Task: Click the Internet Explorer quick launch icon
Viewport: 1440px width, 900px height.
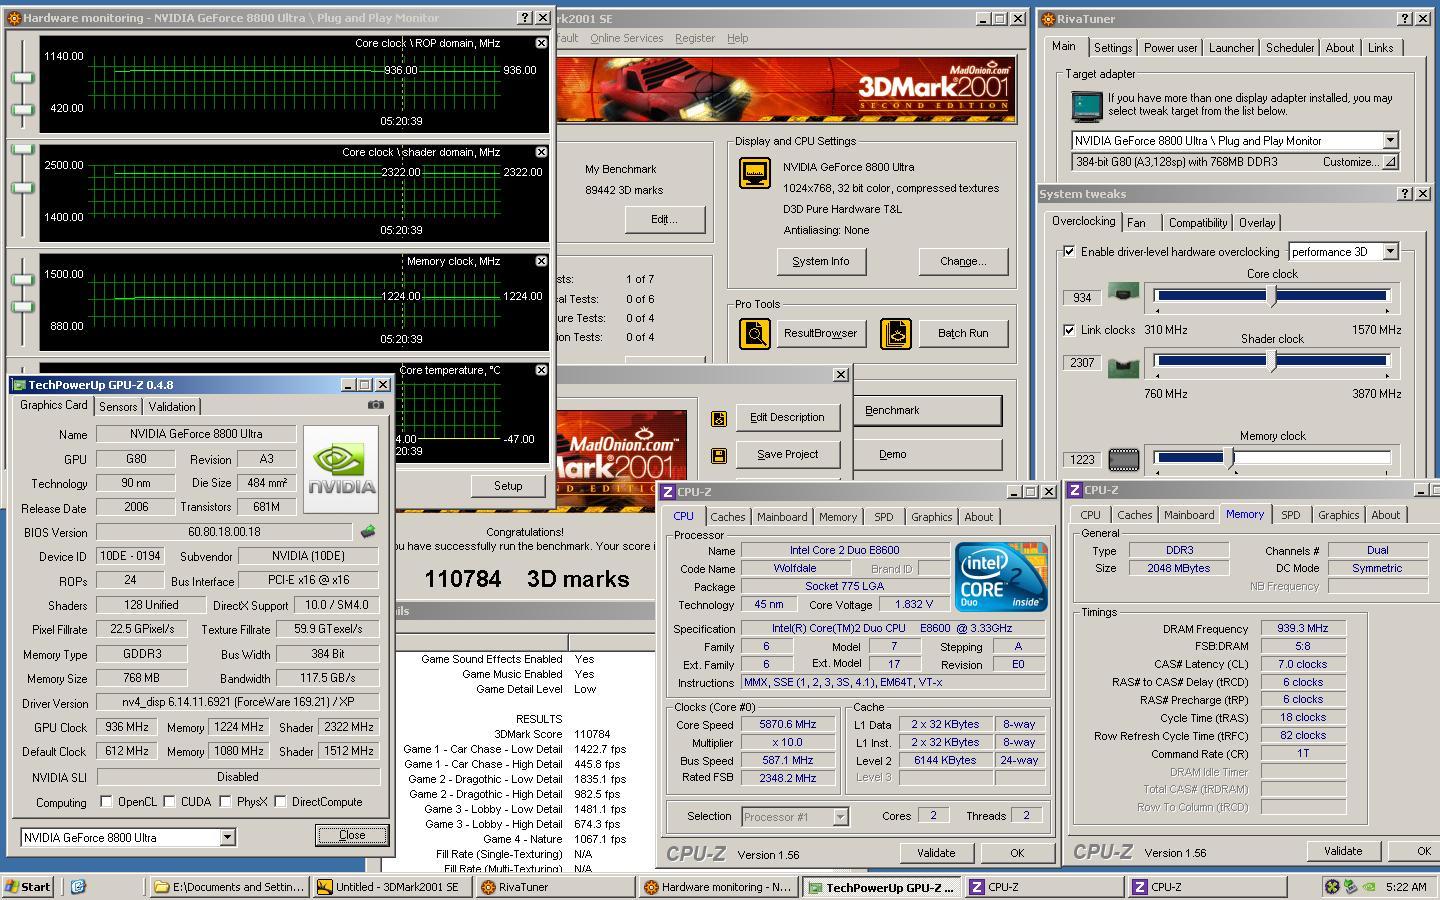Action: click(x=78, y=886)
